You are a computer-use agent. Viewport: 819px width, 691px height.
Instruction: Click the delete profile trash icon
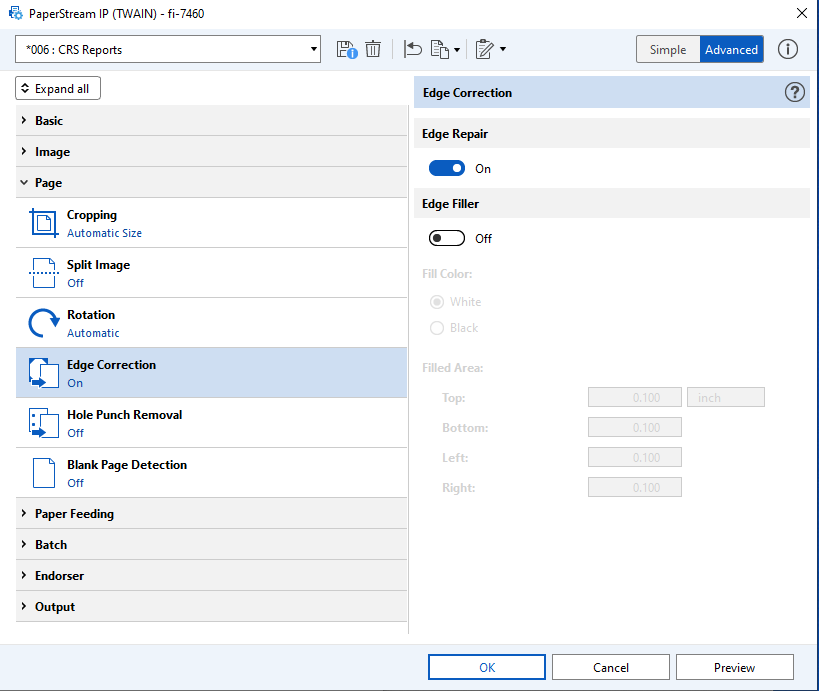click(373, 49)
